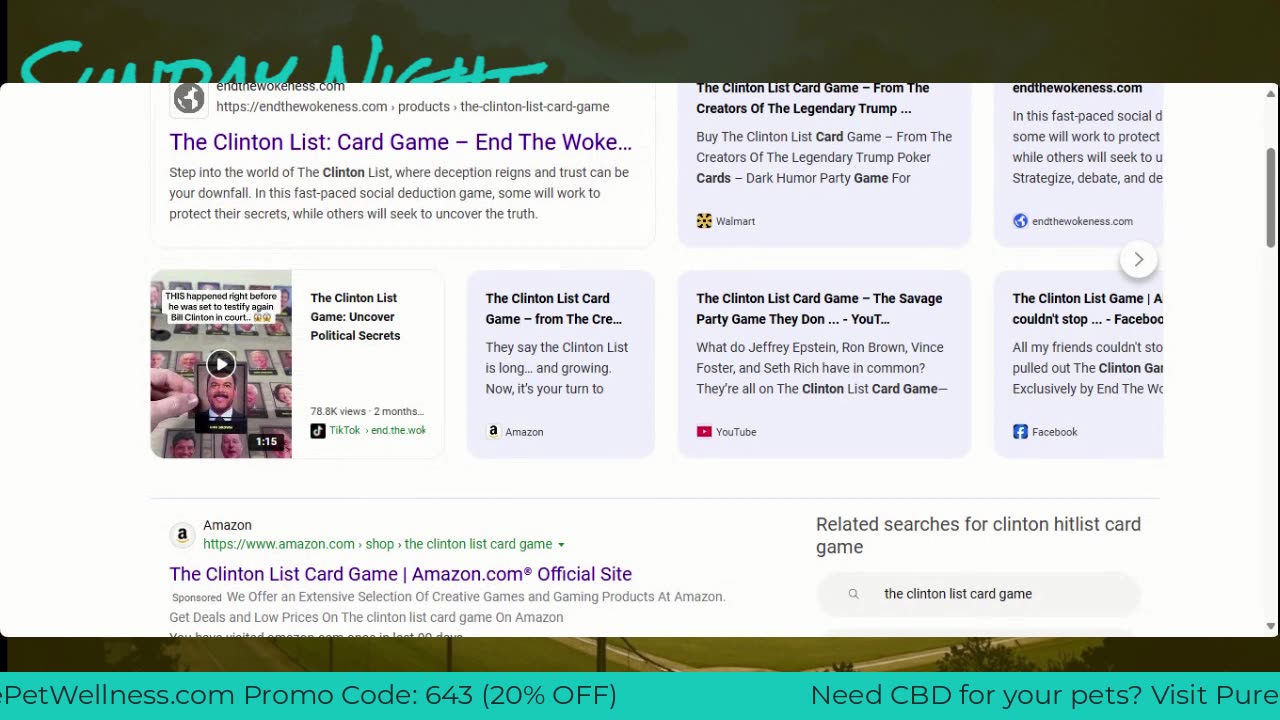The width and height of the screenshot is (1280, 720).
Task: Click the '78.8K views · 2 months' text
Action: pyautogui.click(x=367, y=411)
